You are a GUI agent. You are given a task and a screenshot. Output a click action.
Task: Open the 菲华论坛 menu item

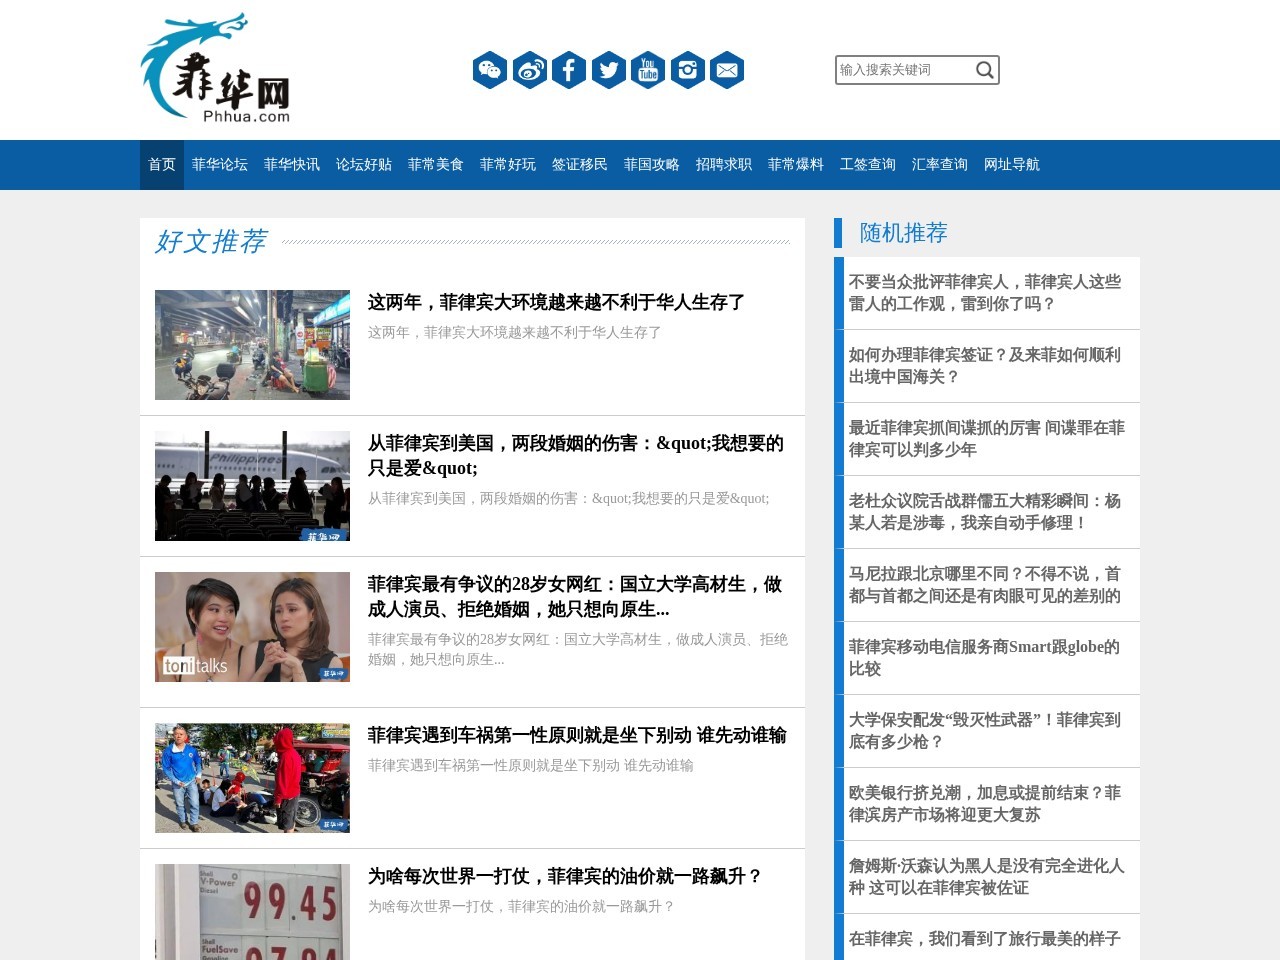click(x=220, y=165)
